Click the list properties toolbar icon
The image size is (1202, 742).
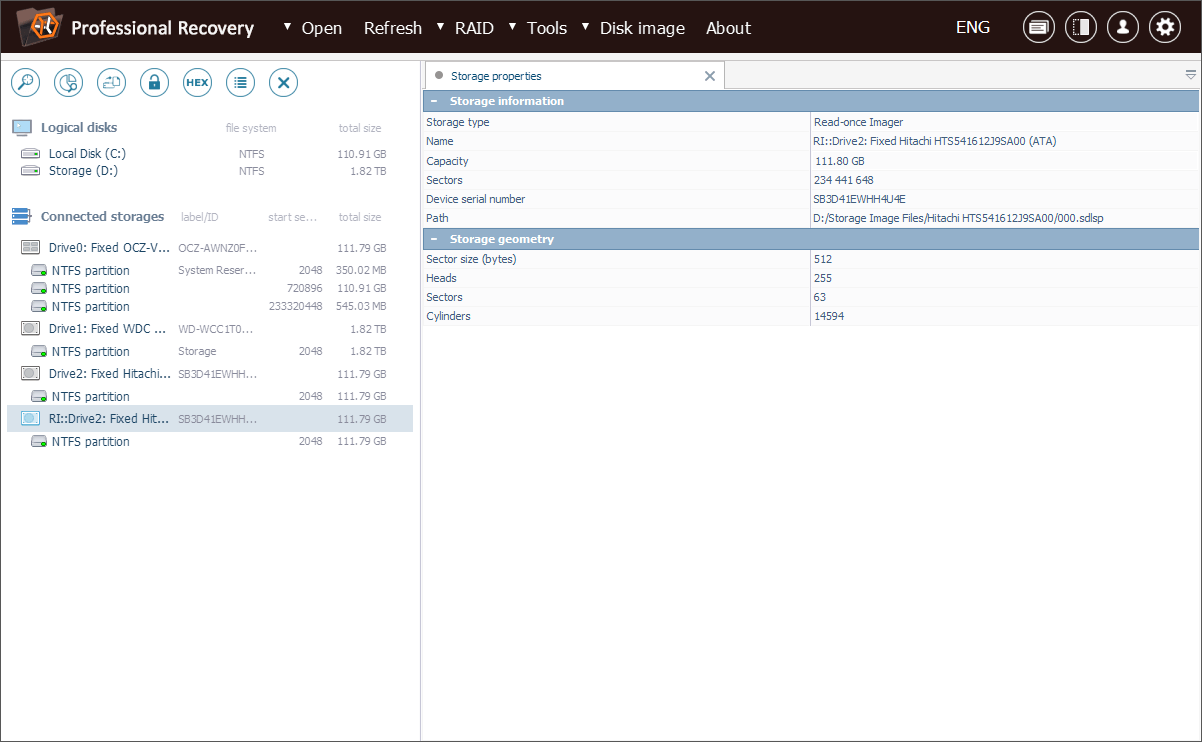(x=240, y=83)
